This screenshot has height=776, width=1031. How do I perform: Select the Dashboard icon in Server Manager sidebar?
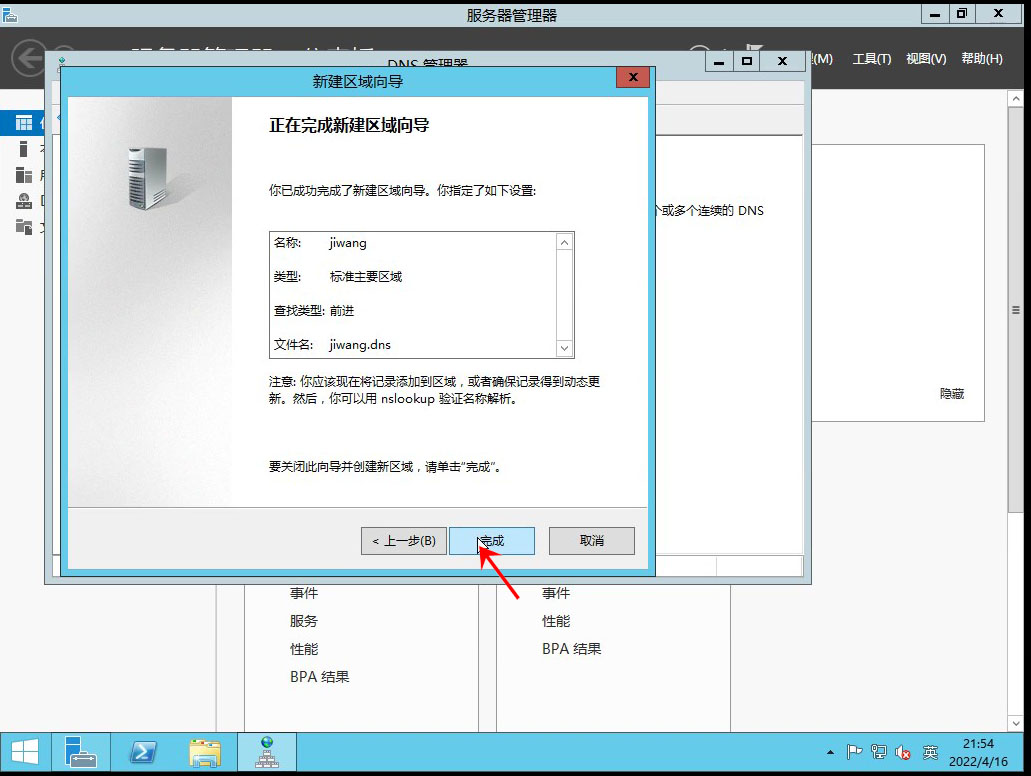24,122
